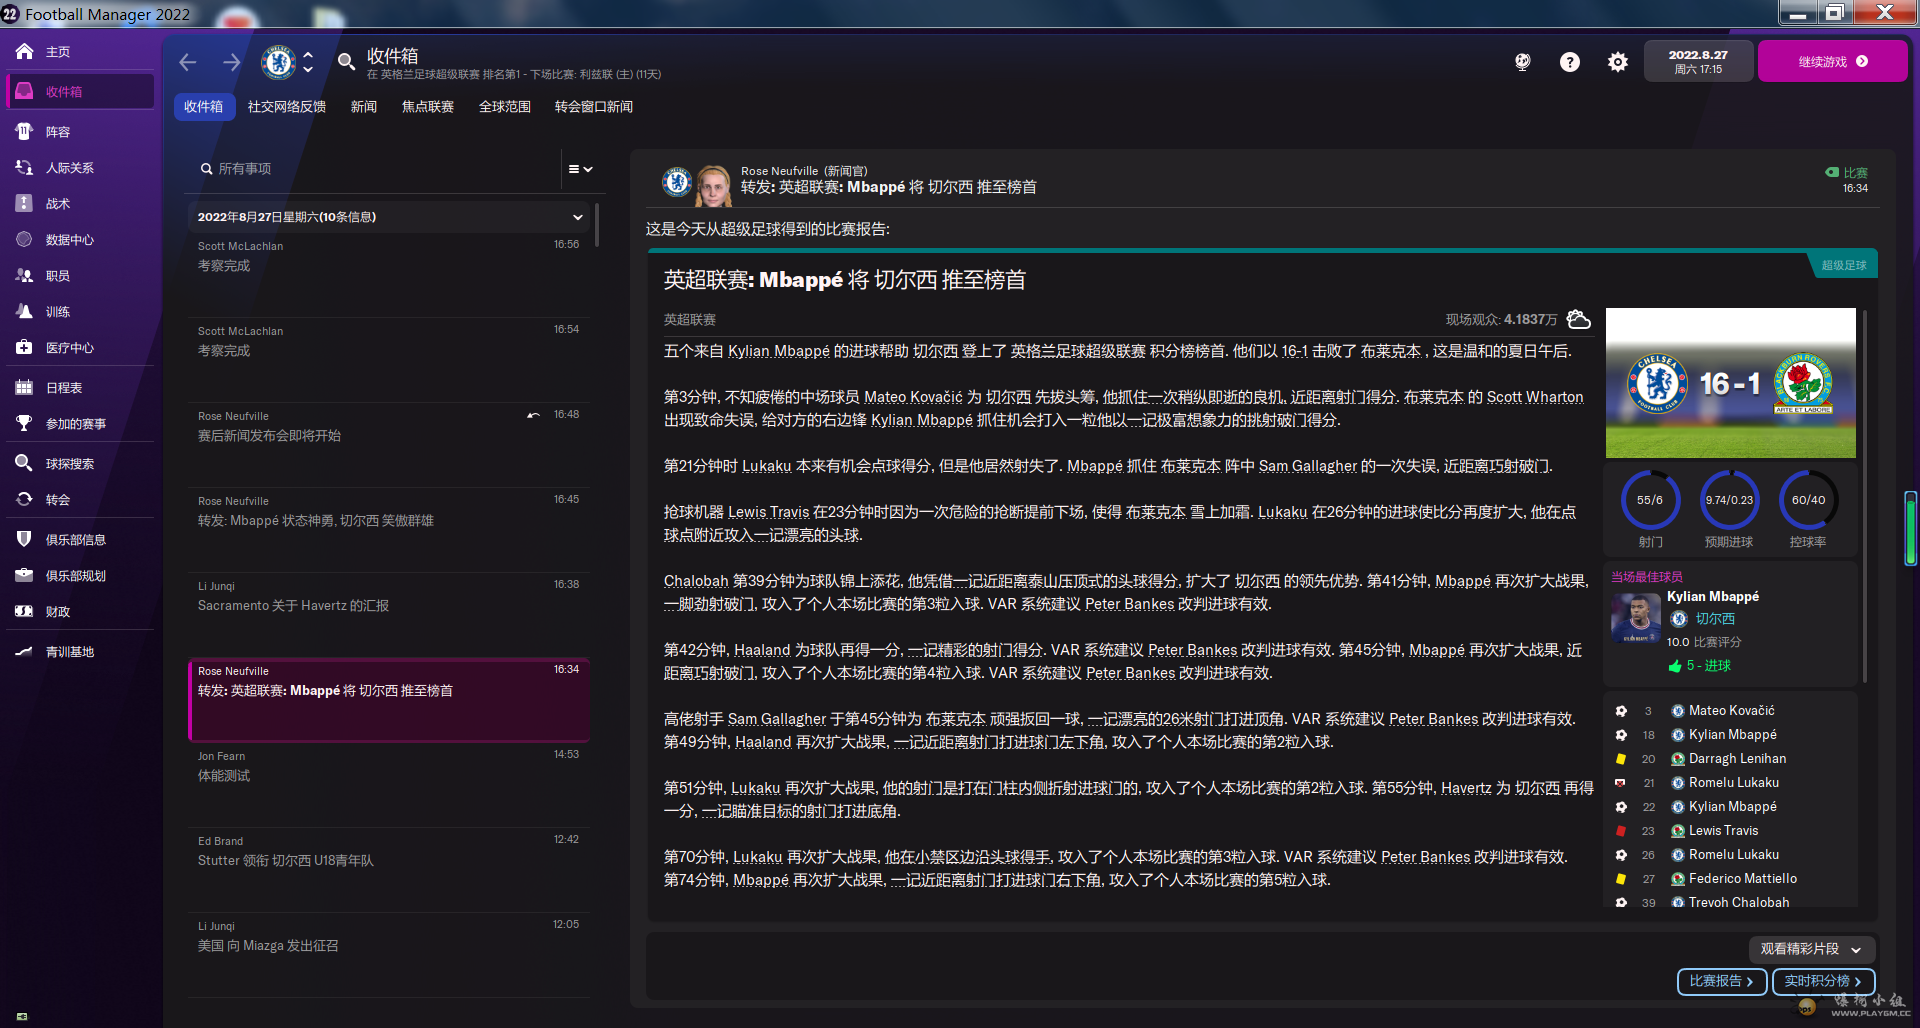Click Darragh Lenihan yellow card event

[1737, 758]
